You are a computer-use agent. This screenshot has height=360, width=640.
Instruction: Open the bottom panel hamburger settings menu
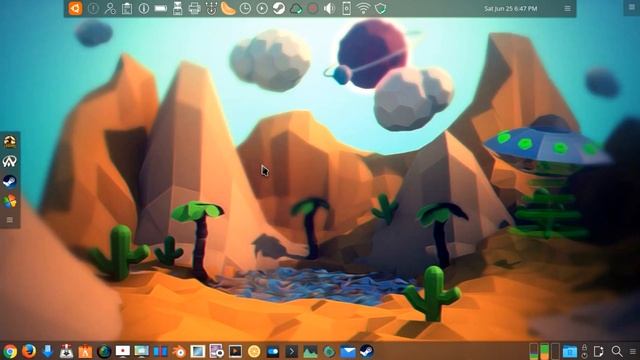633,351
